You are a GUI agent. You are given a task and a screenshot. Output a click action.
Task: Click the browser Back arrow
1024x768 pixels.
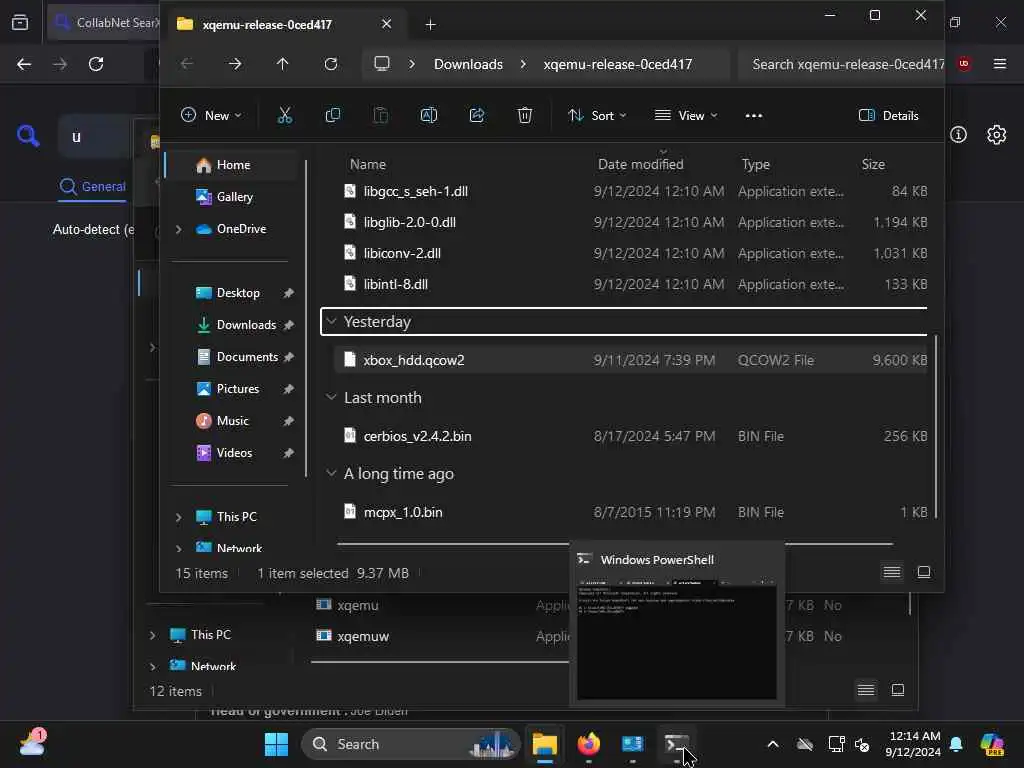pos(24,64)
